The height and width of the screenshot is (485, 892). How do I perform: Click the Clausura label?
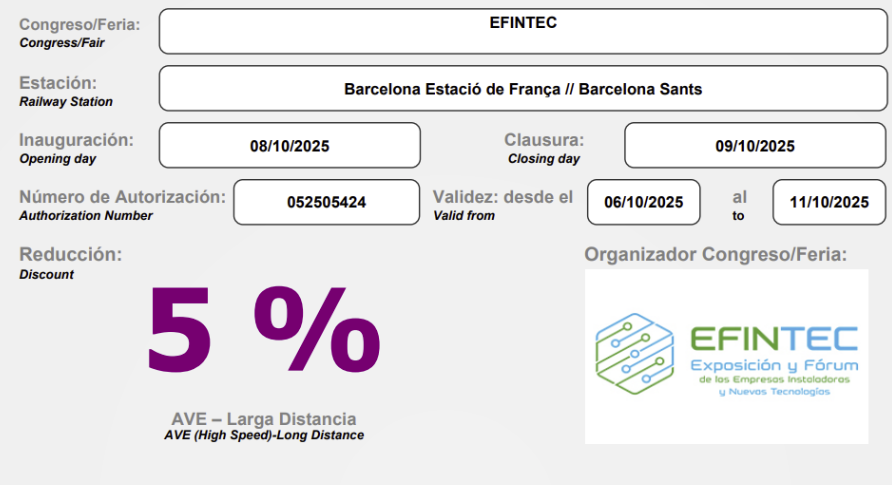(x=544, y=140)
